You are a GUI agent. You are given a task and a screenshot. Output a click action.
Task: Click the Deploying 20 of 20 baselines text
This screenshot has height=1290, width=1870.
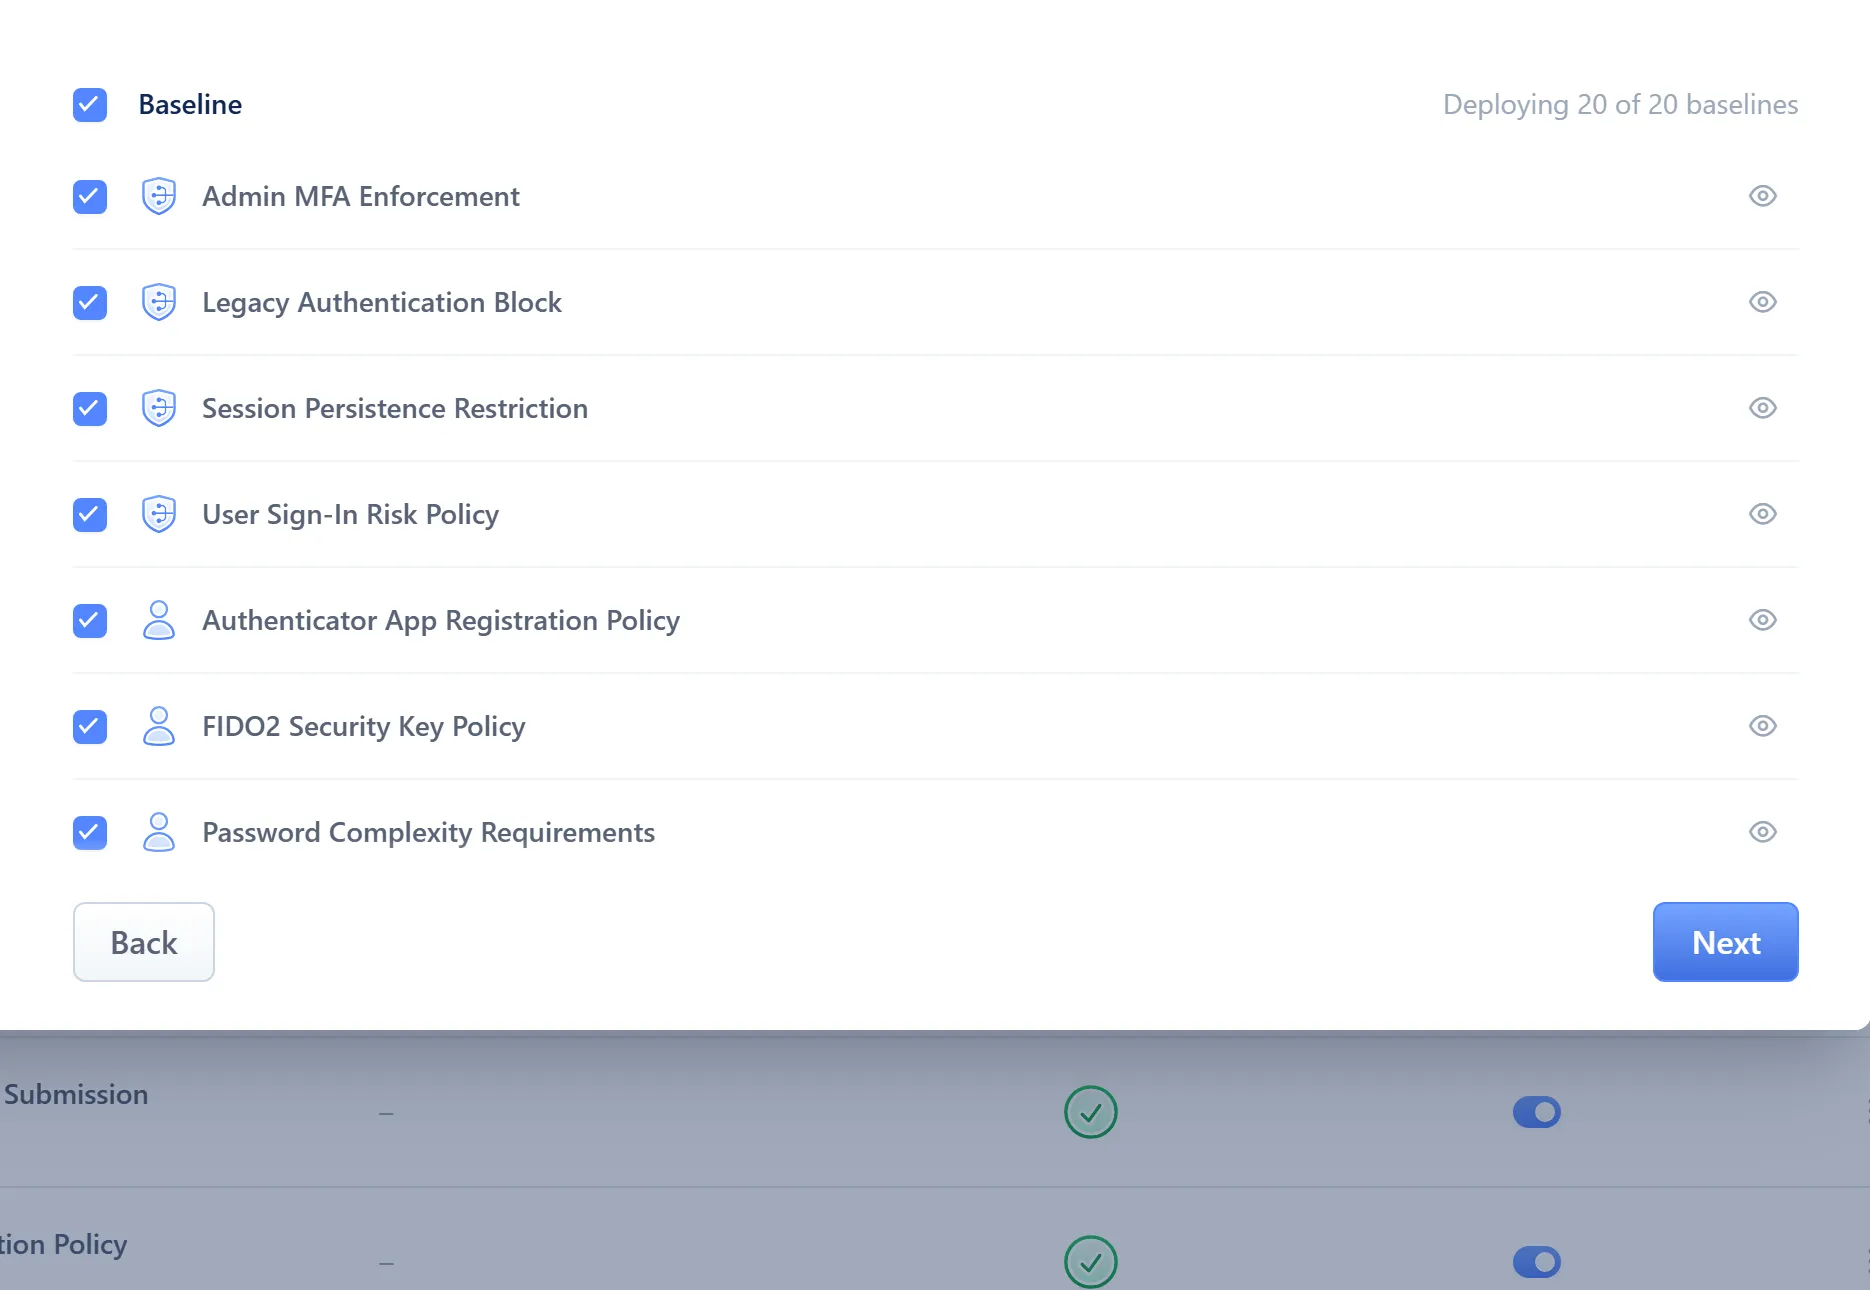pyautogui.click(x=1621, y=105)
